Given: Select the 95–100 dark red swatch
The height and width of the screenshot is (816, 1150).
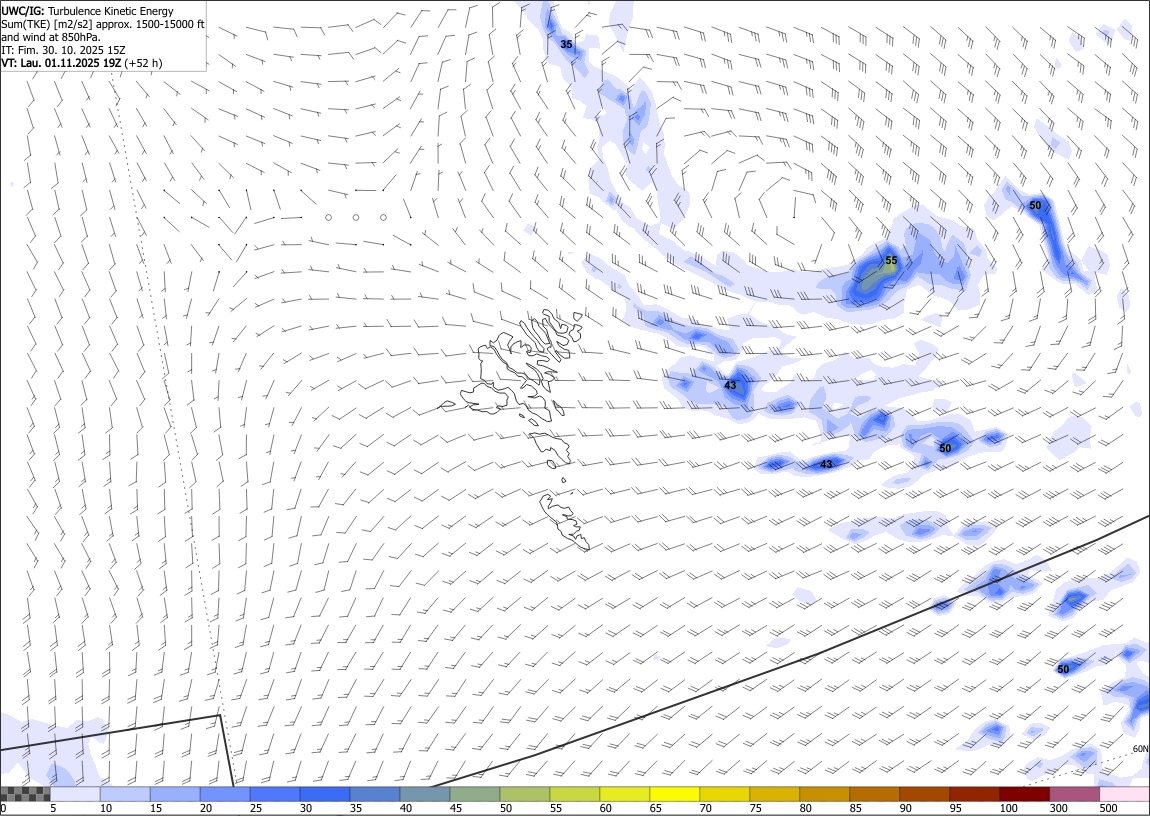Looking at the screenshot, I should pyautogui.click(x=974, y=794).
